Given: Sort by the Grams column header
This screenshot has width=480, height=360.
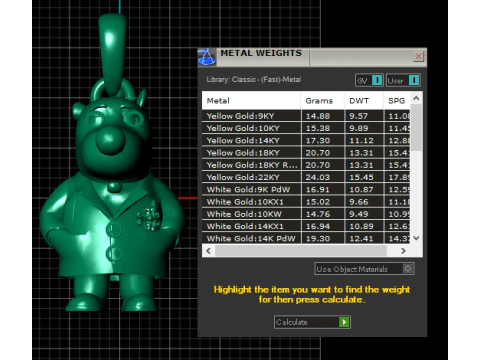Looking at the screenshot, I should click(322, 101).
